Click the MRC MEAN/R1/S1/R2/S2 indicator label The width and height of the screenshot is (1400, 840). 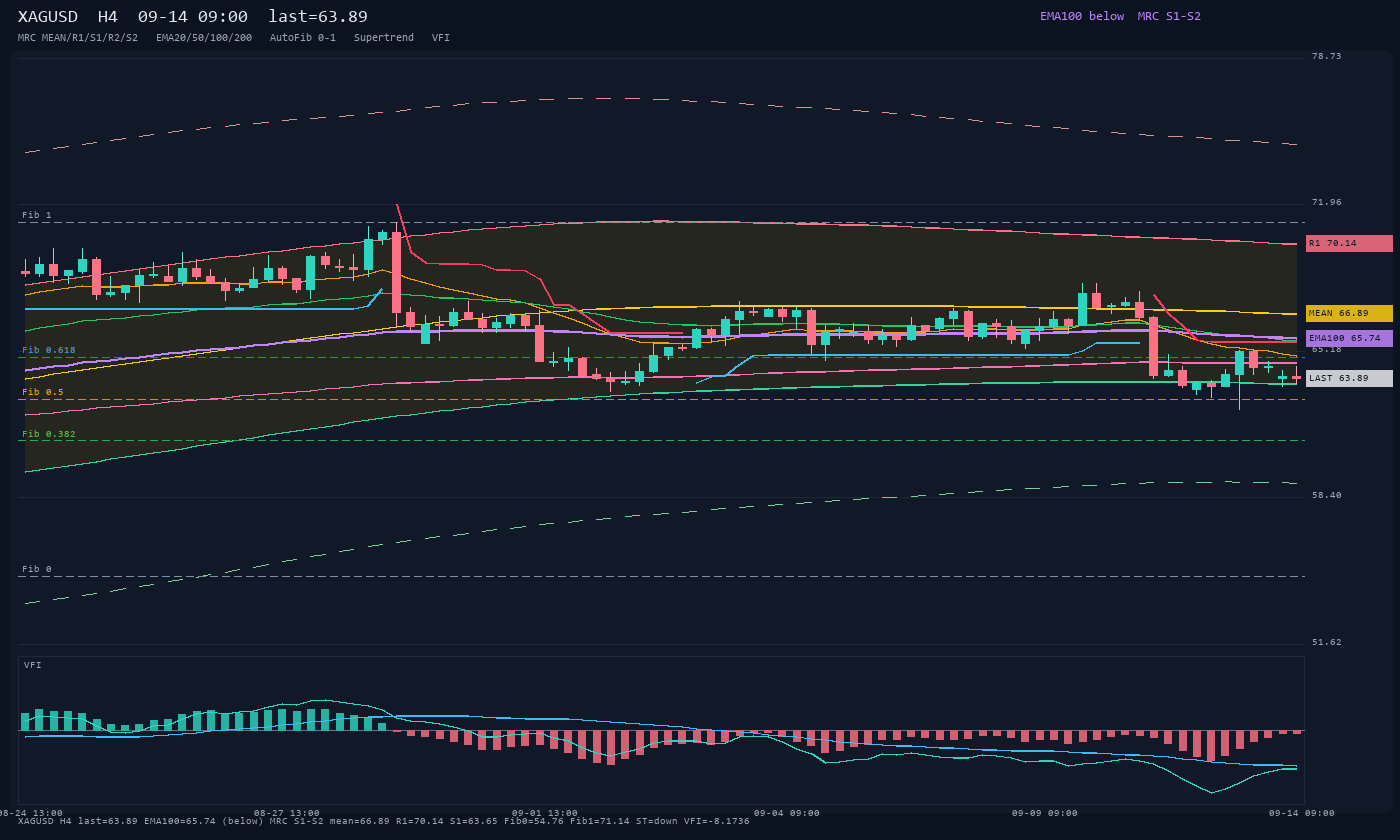78,38
